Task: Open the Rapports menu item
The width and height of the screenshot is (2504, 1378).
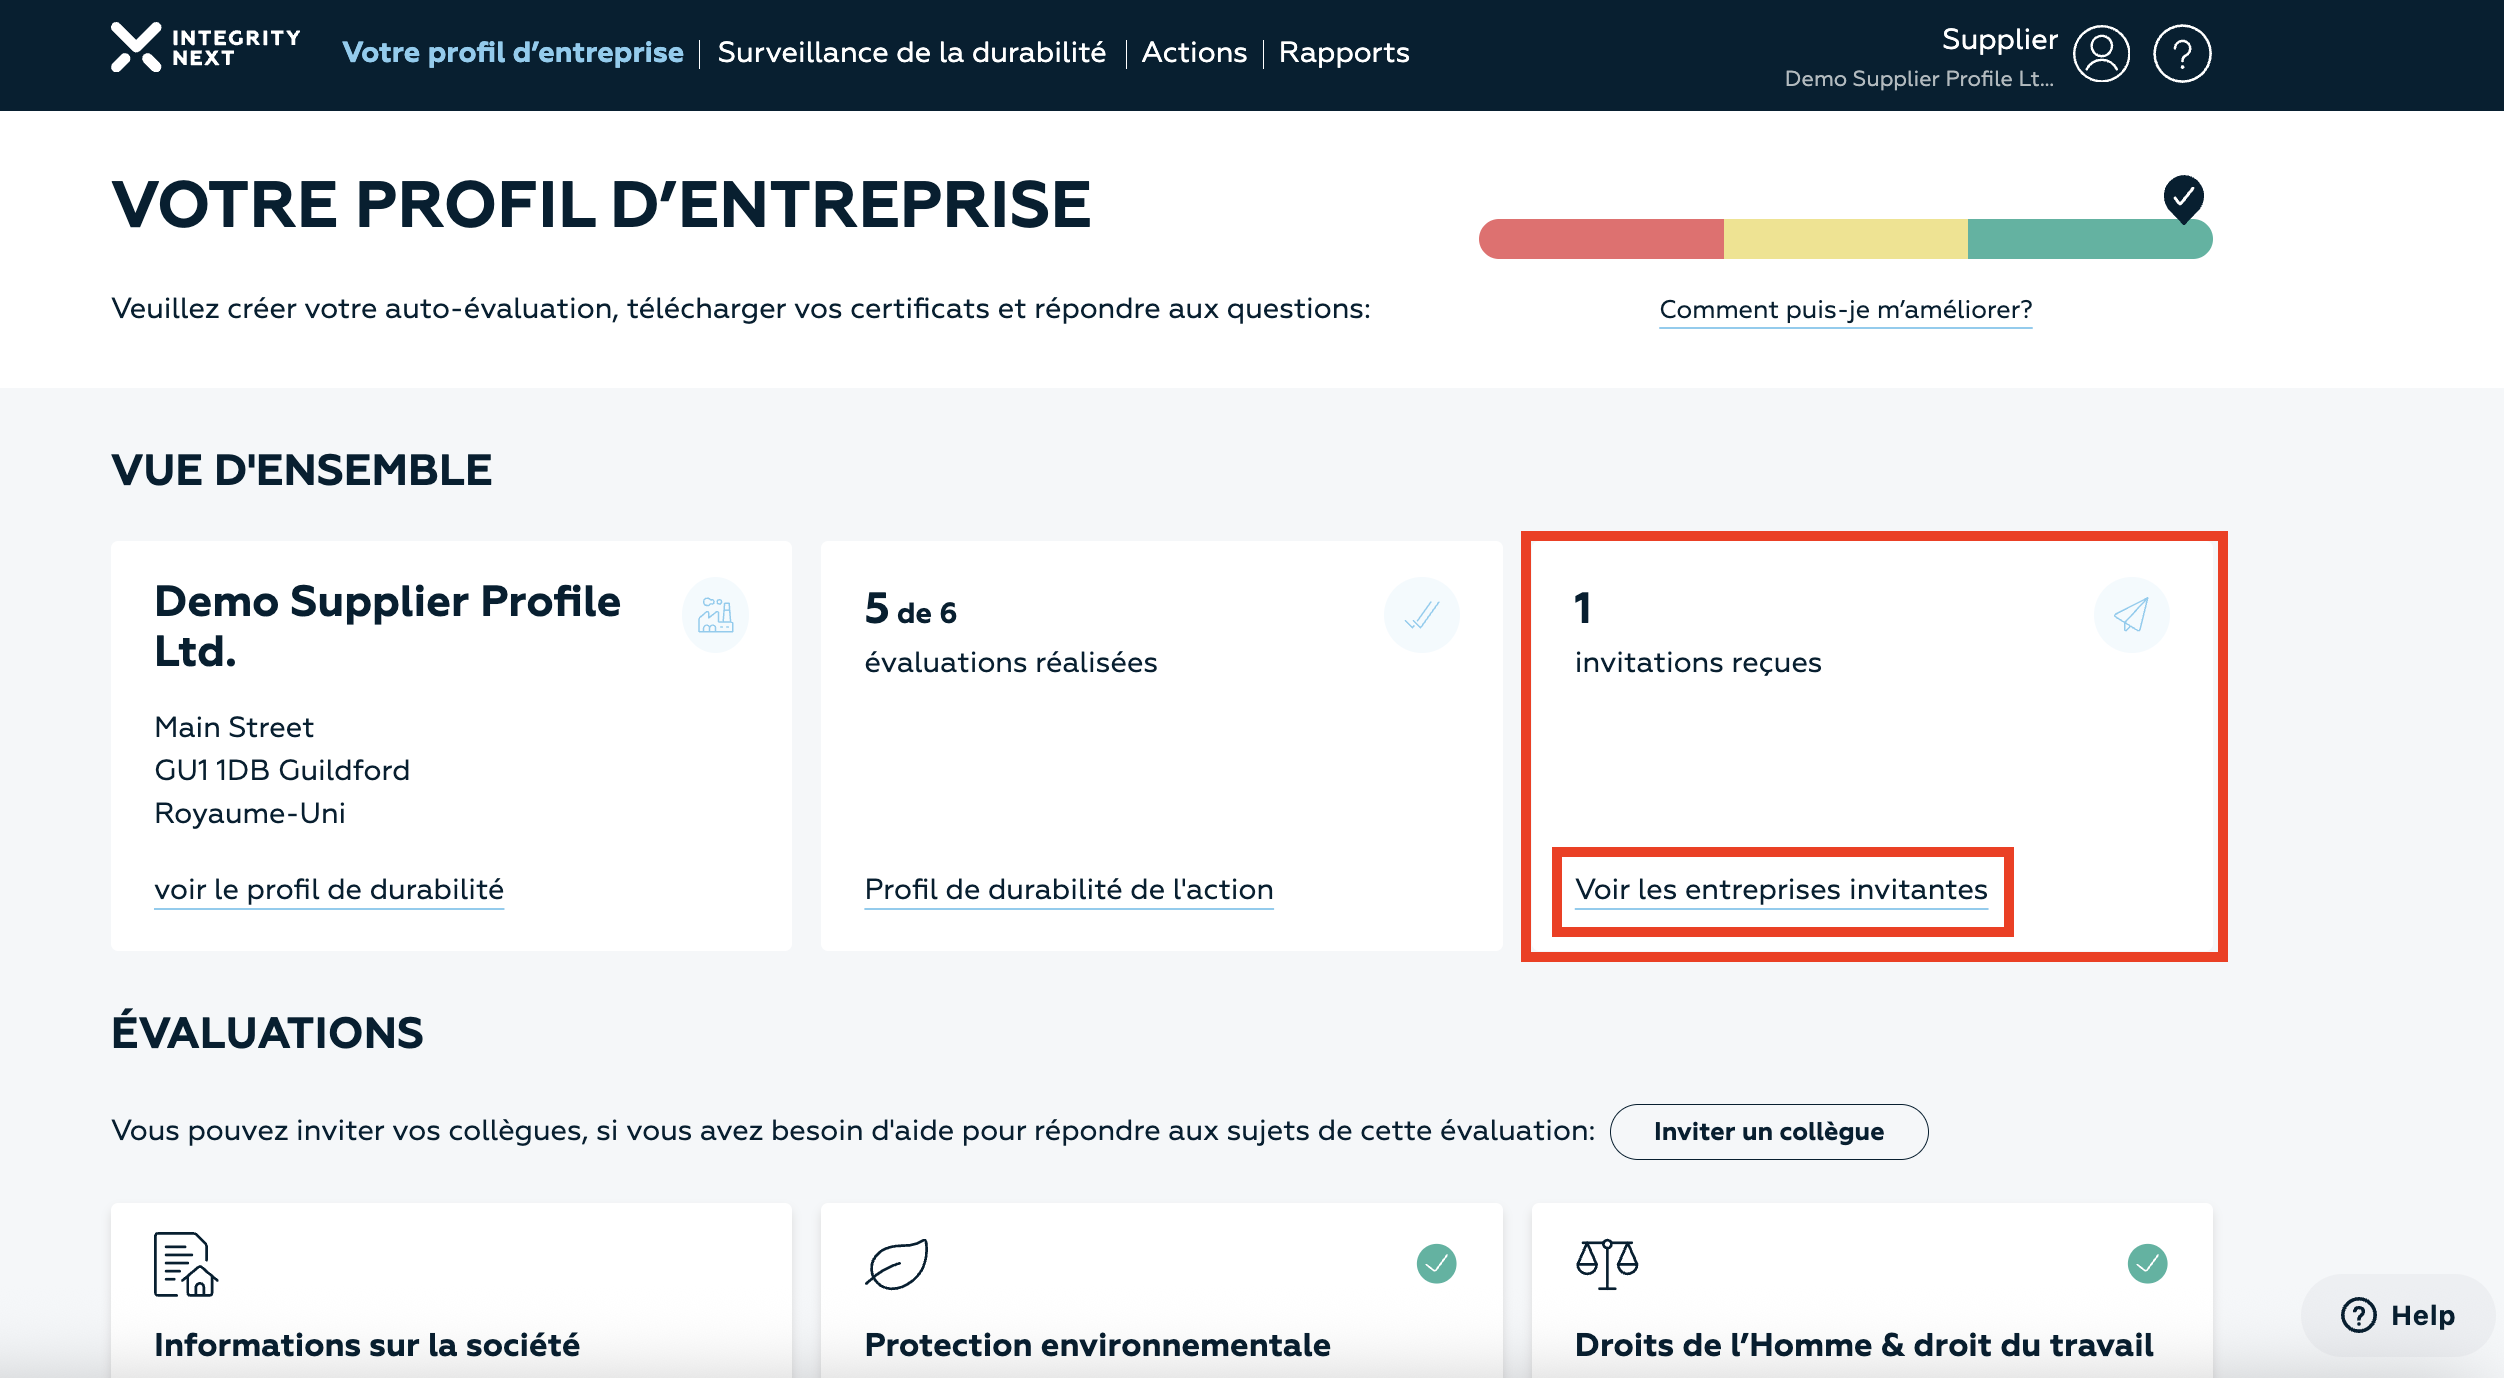Action: click(1343, 53)
